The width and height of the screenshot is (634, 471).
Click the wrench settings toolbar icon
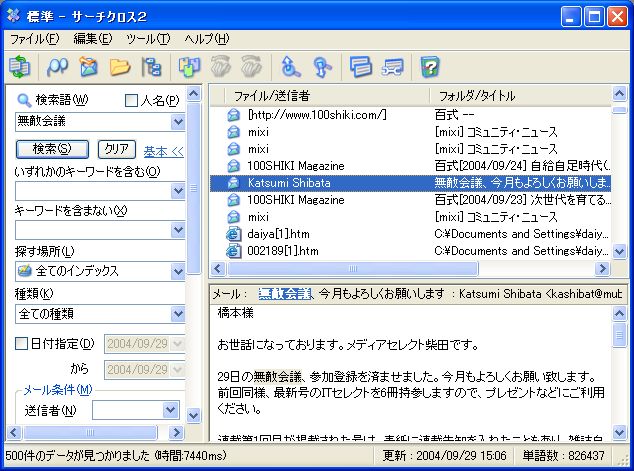point(392,67)
